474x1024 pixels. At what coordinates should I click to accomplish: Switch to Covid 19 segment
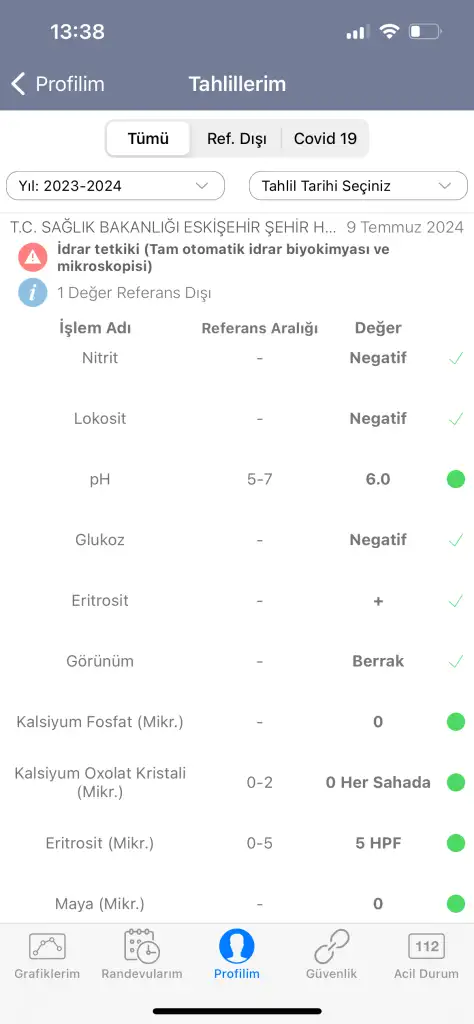pos(325,138)
